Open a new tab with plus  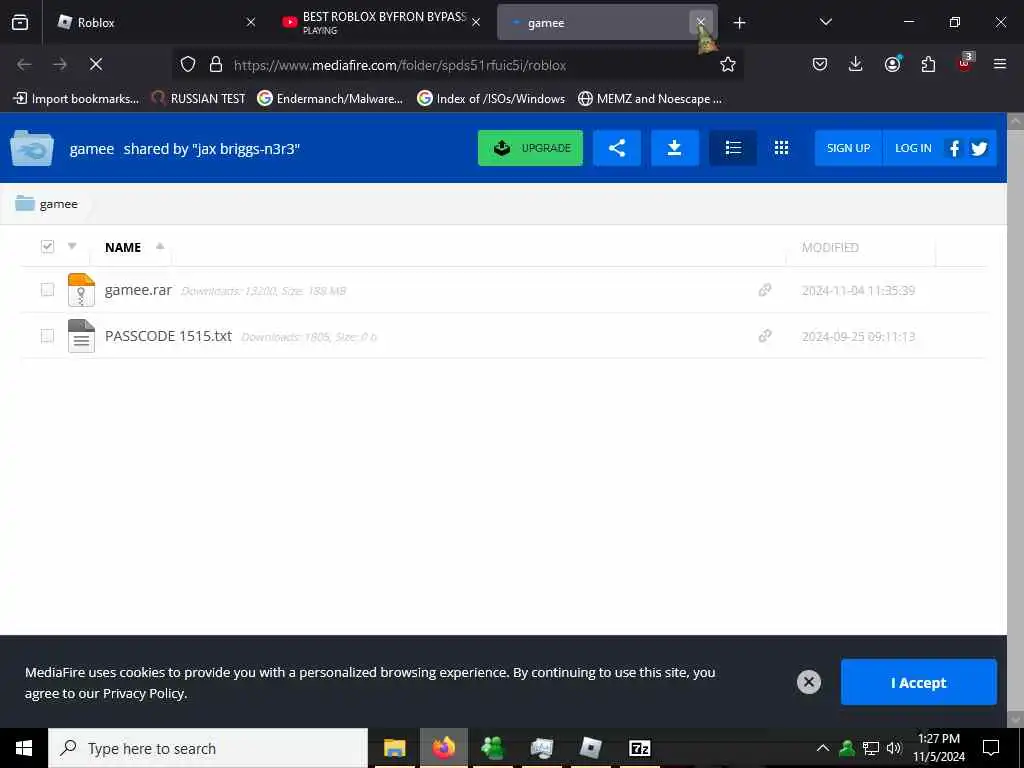coord(739,23)
